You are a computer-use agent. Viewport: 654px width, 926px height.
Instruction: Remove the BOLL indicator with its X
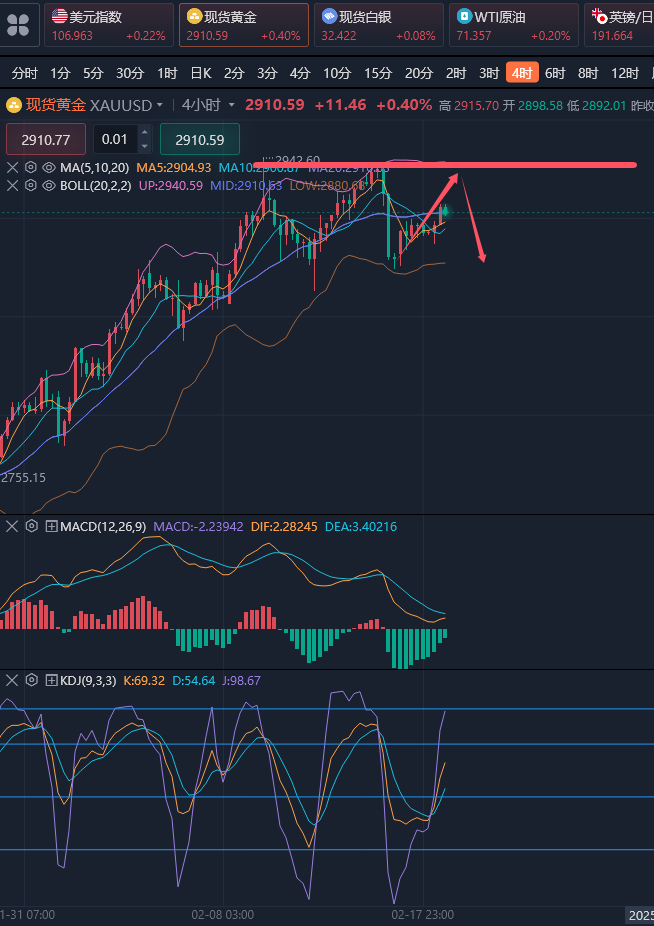coord(12,185)
